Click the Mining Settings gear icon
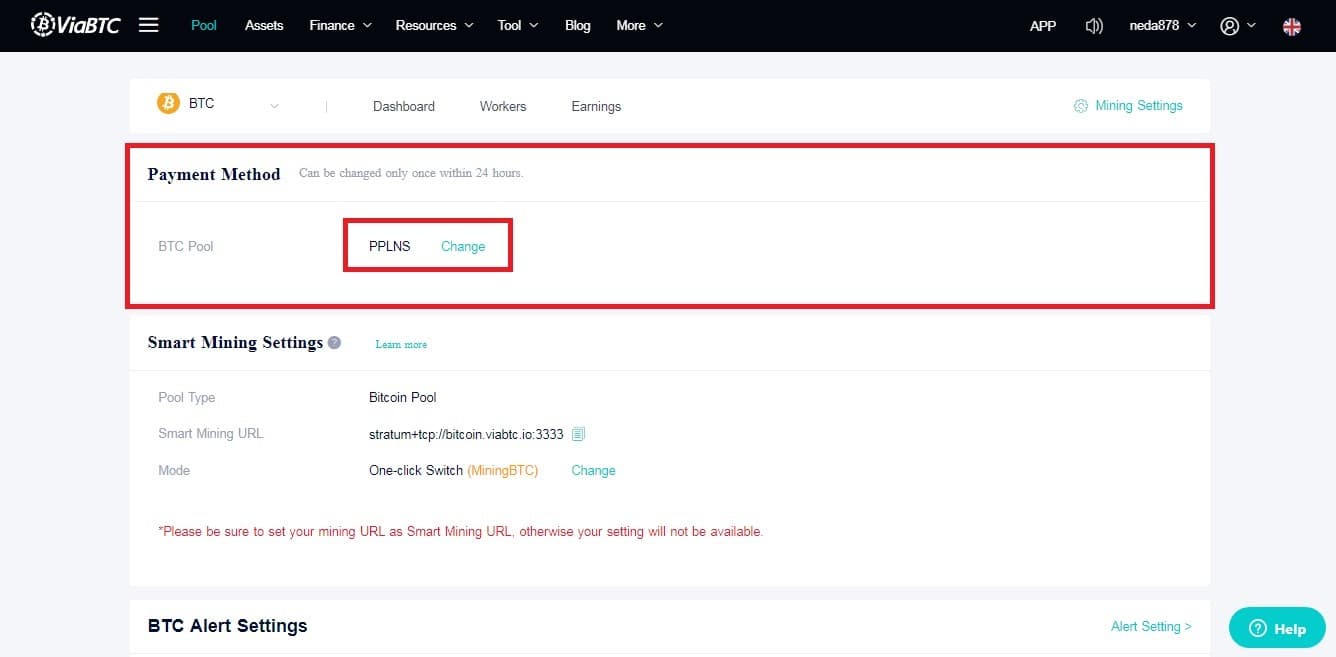This screenshot has width=1336, height=657. (x=1080, y=106)
